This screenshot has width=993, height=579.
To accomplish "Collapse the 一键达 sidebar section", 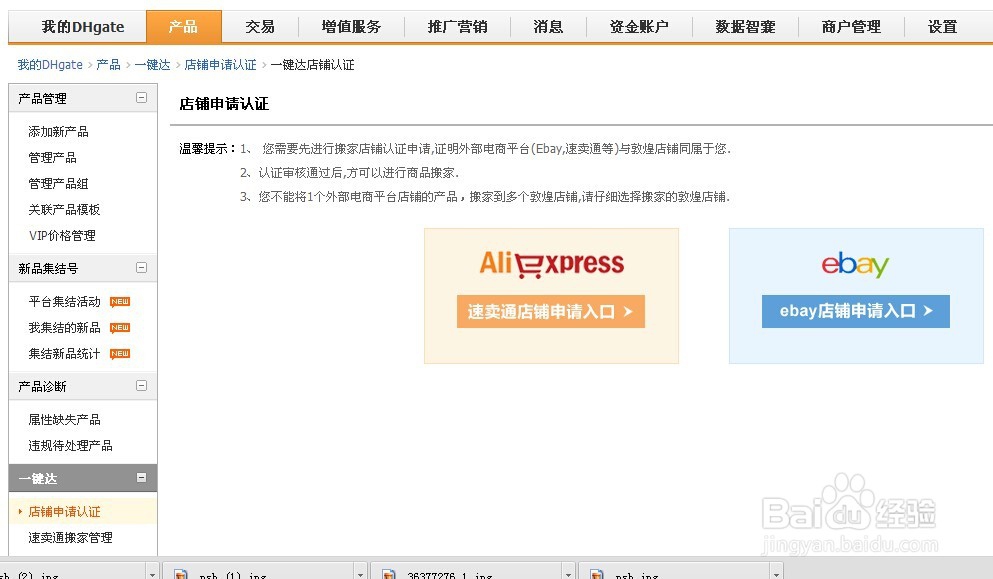I will tap(141, 478).
